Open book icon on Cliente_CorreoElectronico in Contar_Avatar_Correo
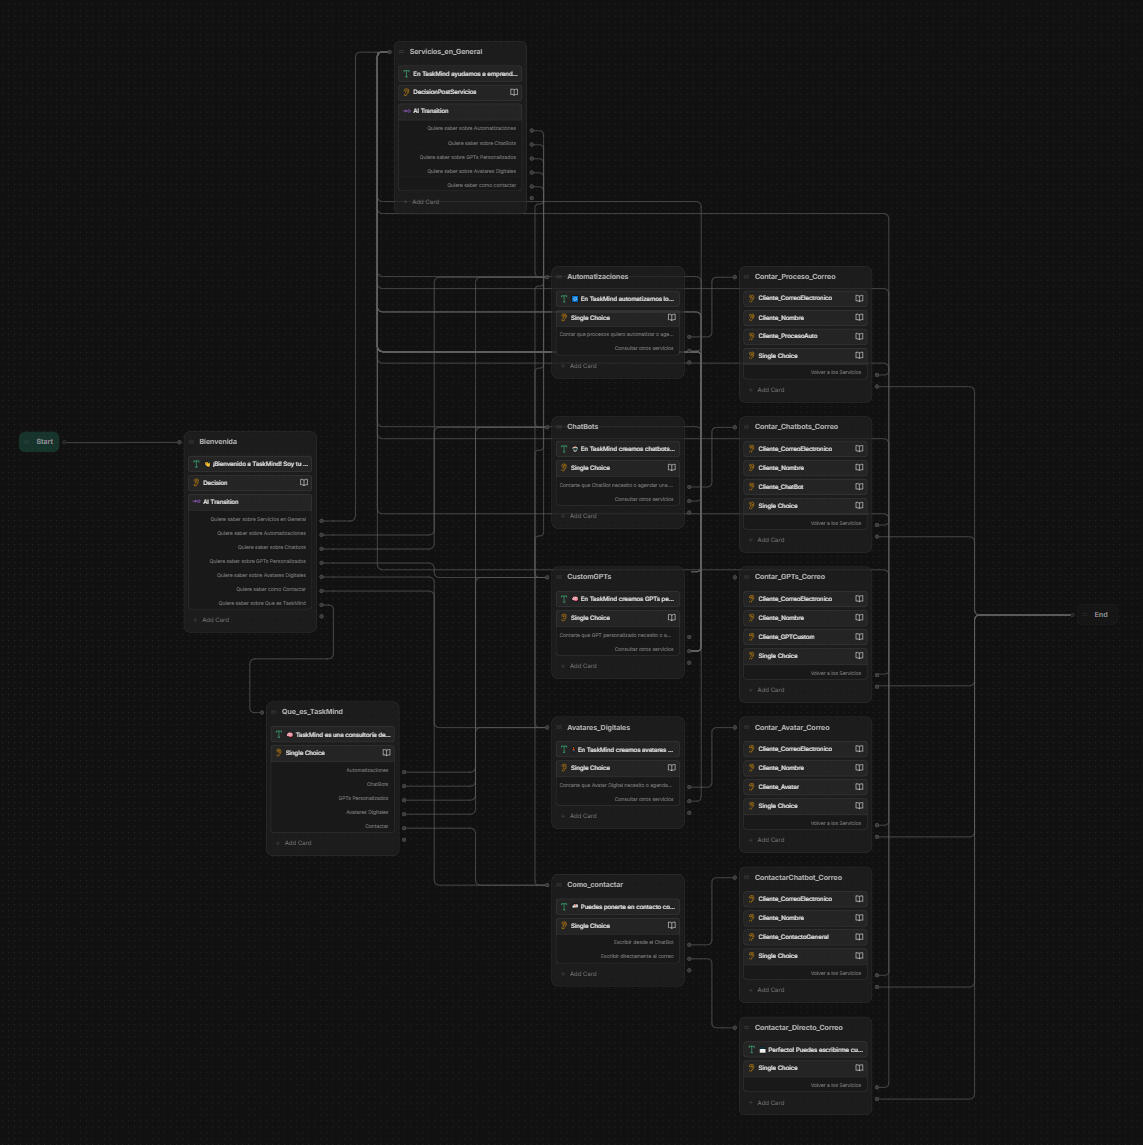The height and width of the screenshot is (1145, 1143). tap(858, 748)
